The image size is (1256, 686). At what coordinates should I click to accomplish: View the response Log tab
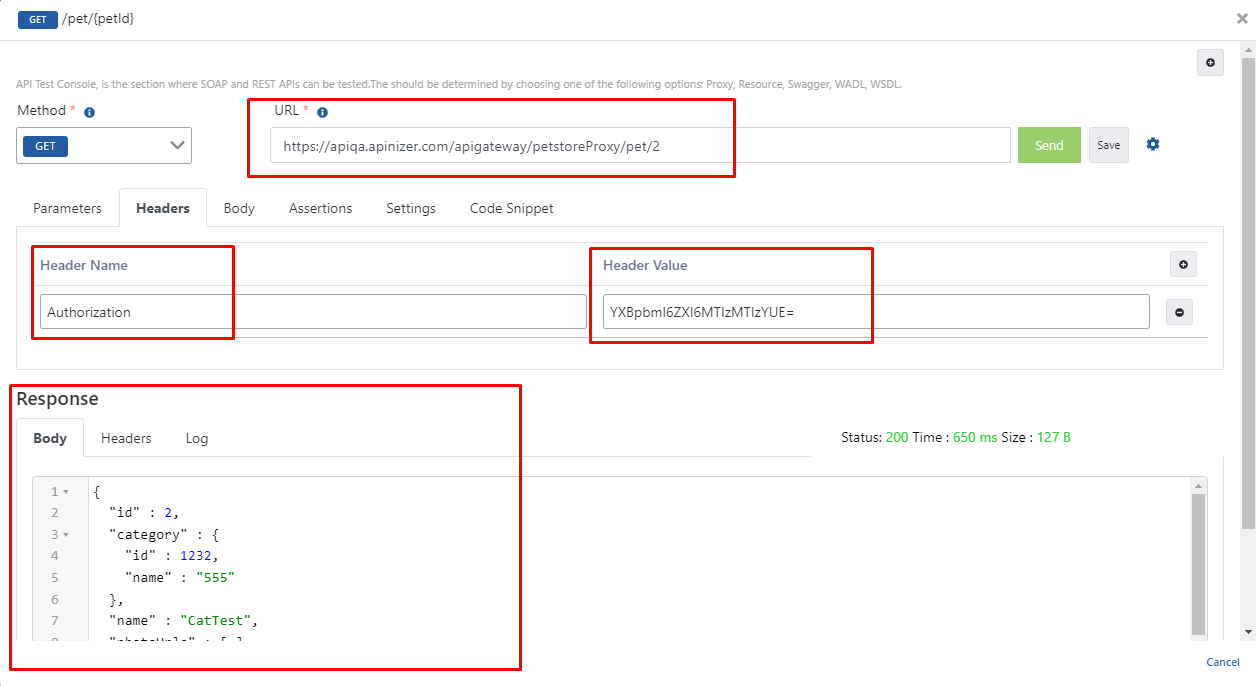coord(197,438)
